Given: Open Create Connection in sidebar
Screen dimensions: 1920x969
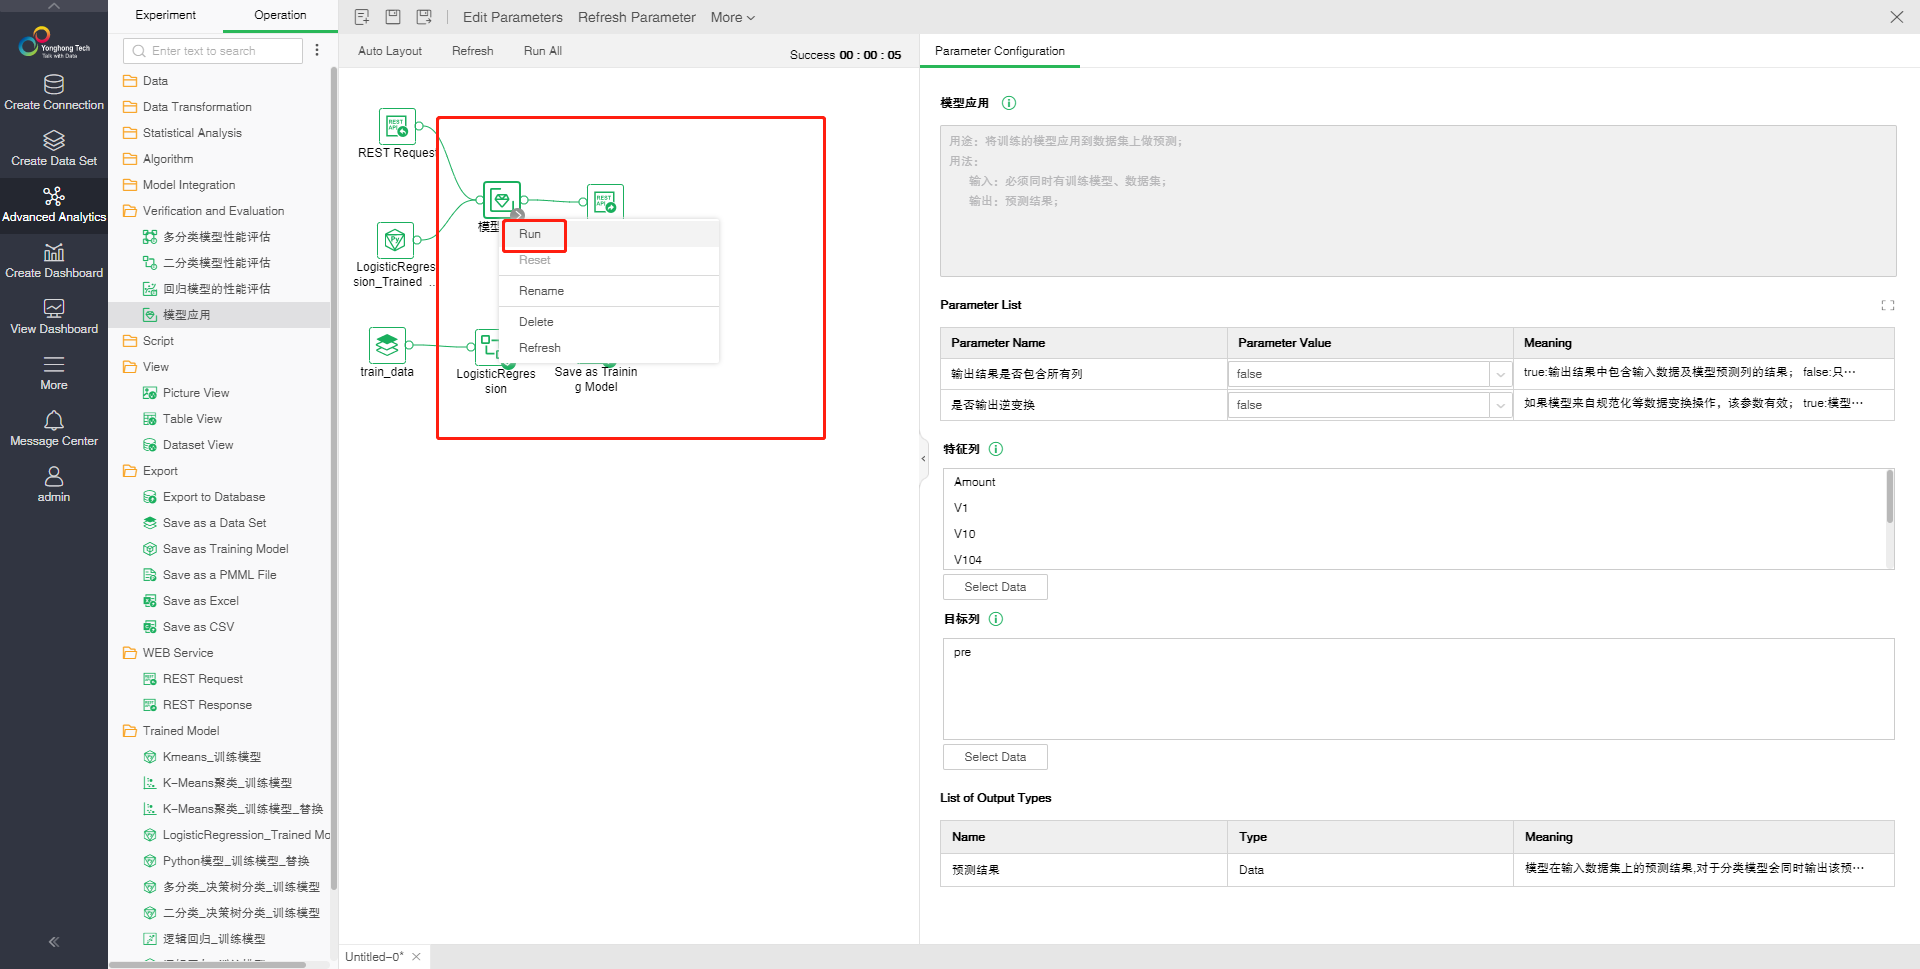Looking at the screenshot, I should pos(54,92).
